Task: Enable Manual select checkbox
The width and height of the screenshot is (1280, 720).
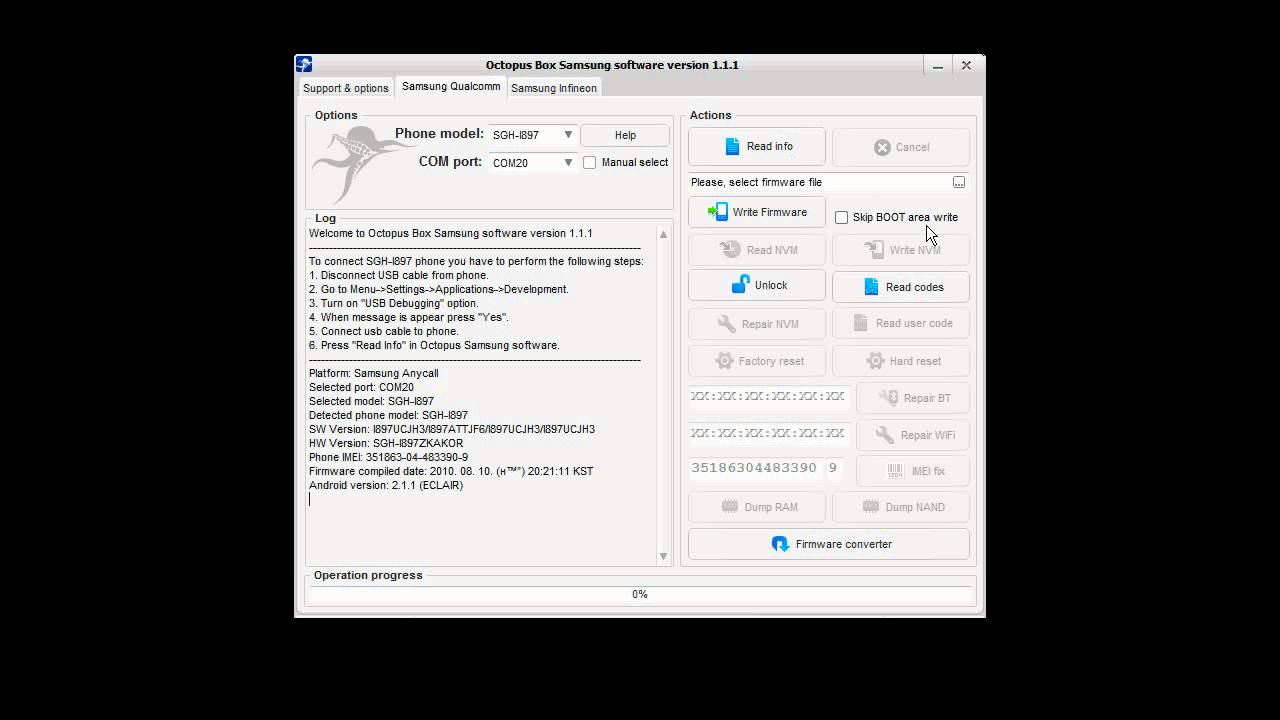Action: [x=590, y=162]
